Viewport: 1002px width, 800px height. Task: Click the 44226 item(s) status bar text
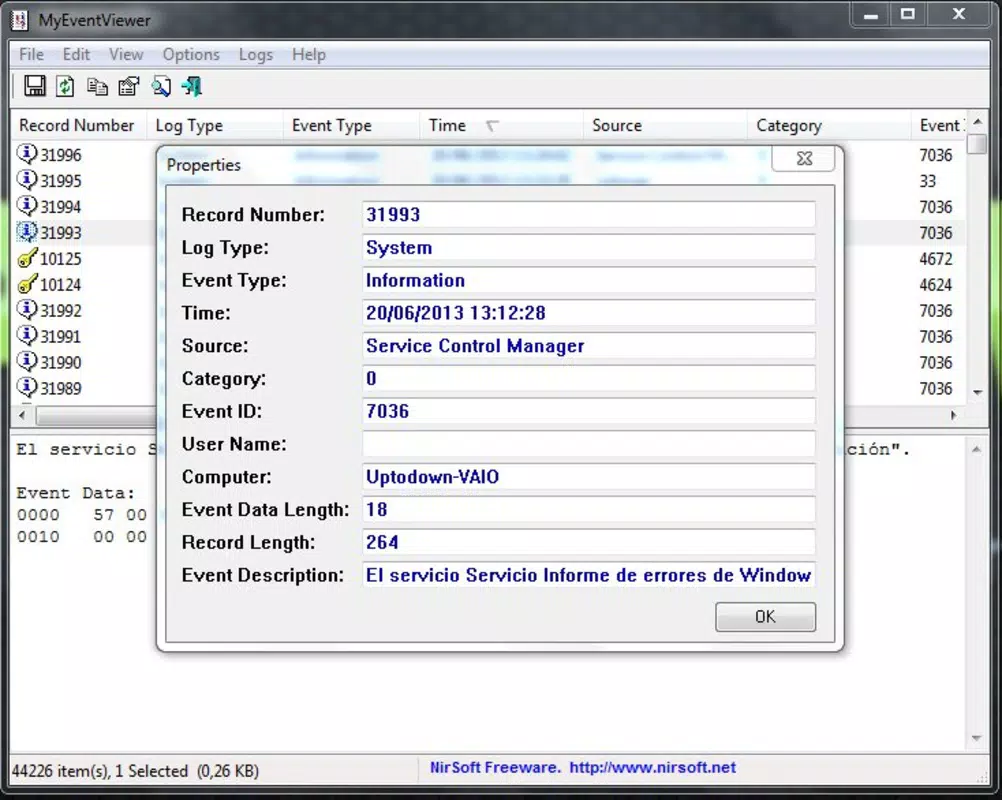135,771
